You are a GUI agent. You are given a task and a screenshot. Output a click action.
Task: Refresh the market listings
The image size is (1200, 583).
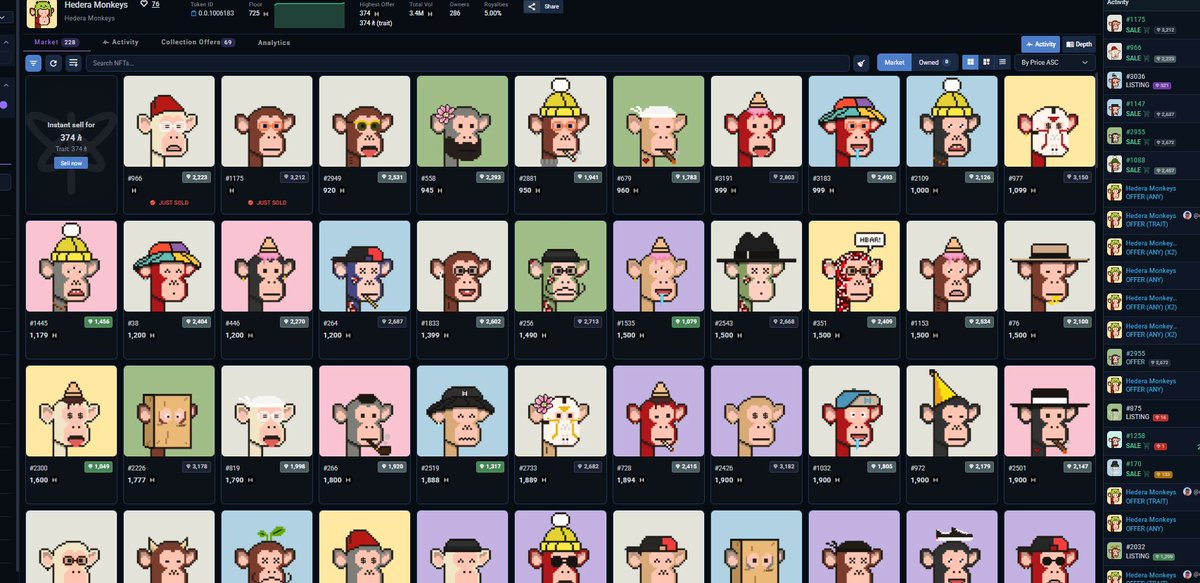[53, 63]
